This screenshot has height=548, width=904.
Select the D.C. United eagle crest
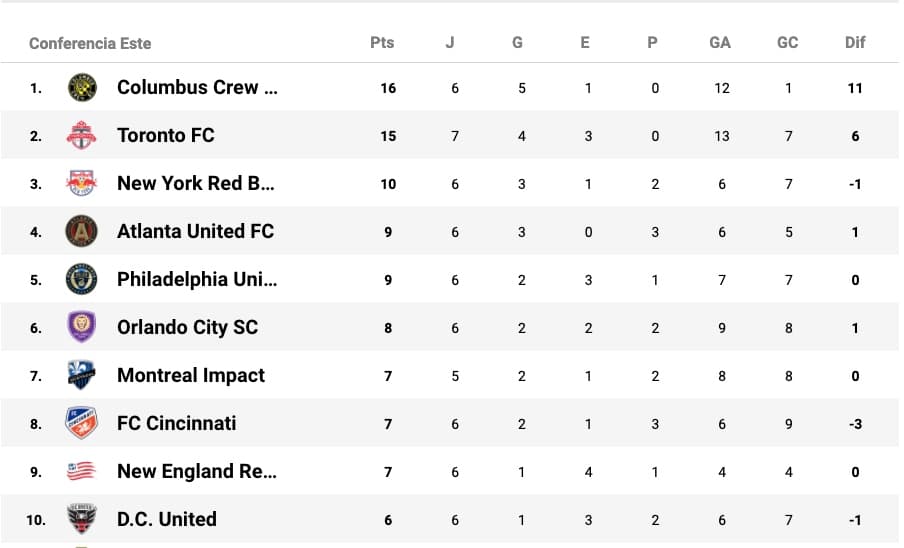click(81, 519)
